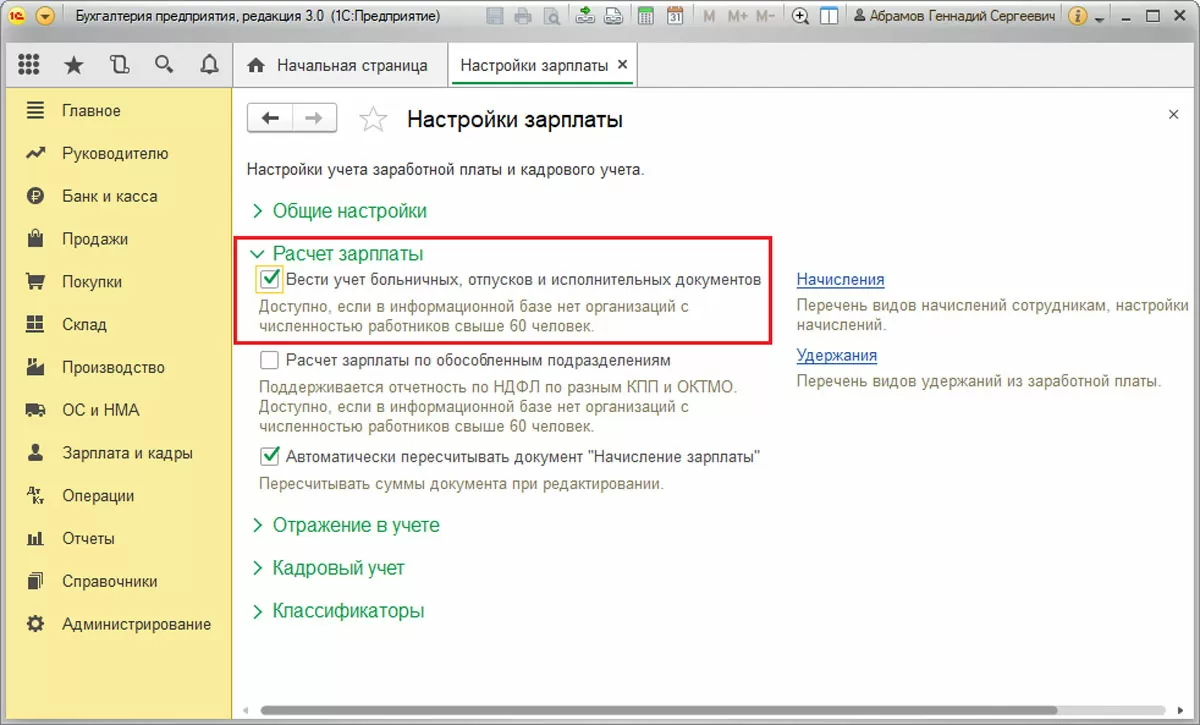Image resolution: width=1200 pixels, height=725 pixels.
Task: Click the M memory button
Action: [709, 16]
